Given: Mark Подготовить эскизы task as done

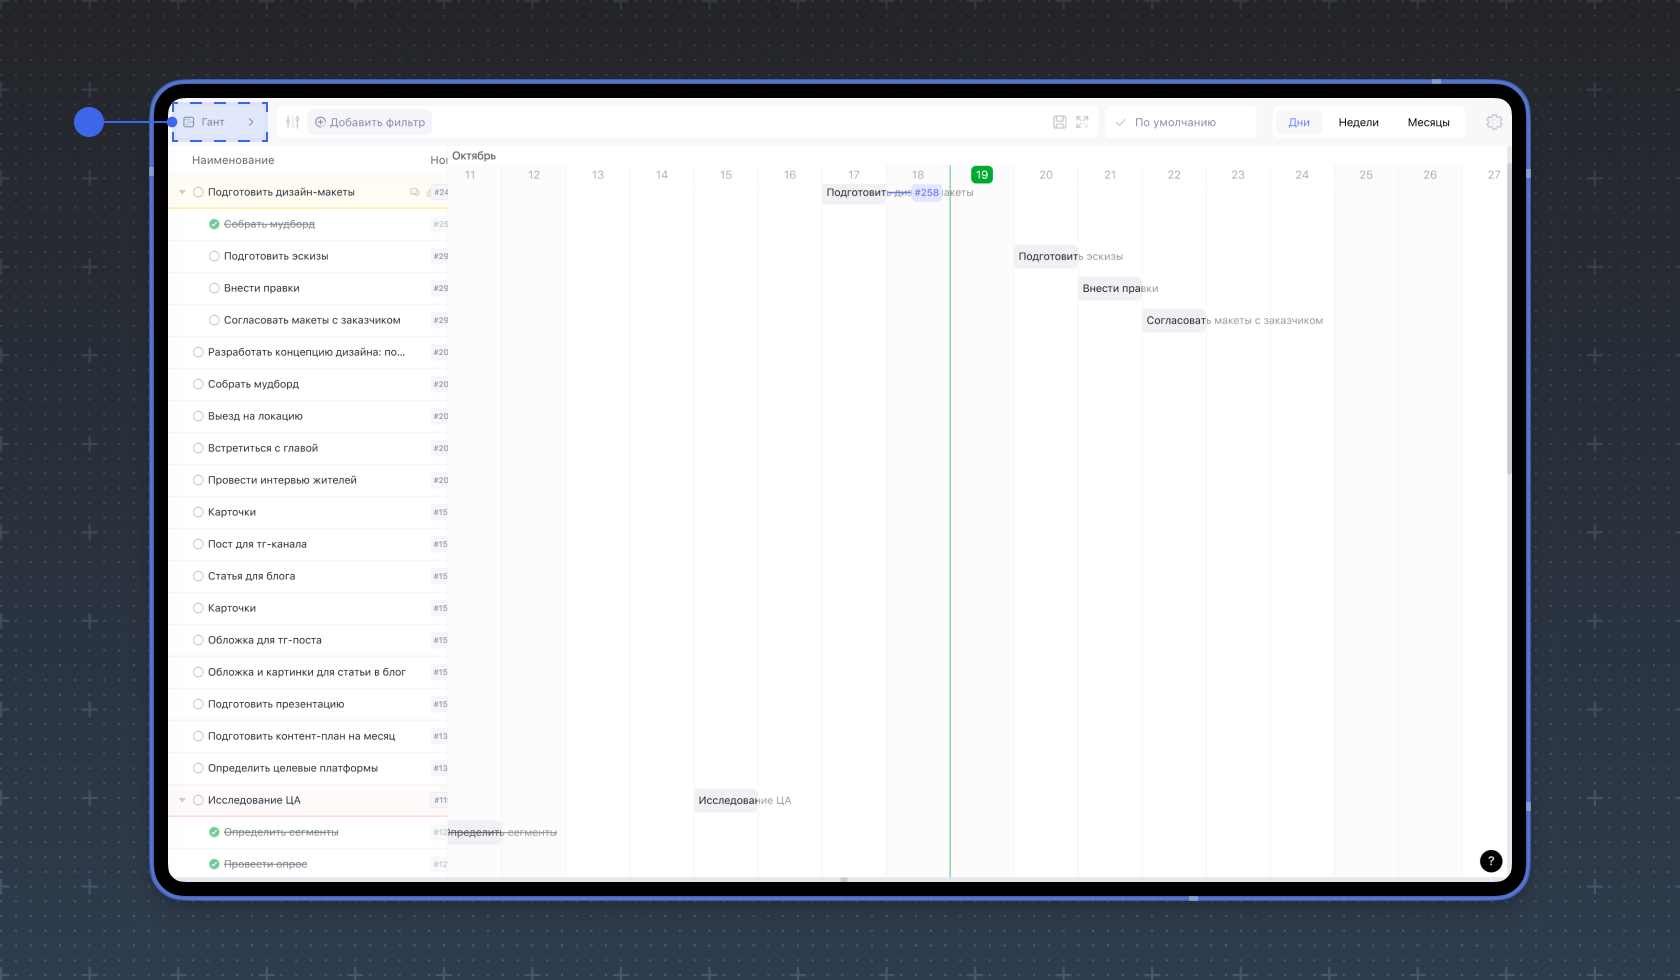Looking at the screenshot, I should 214,256.
